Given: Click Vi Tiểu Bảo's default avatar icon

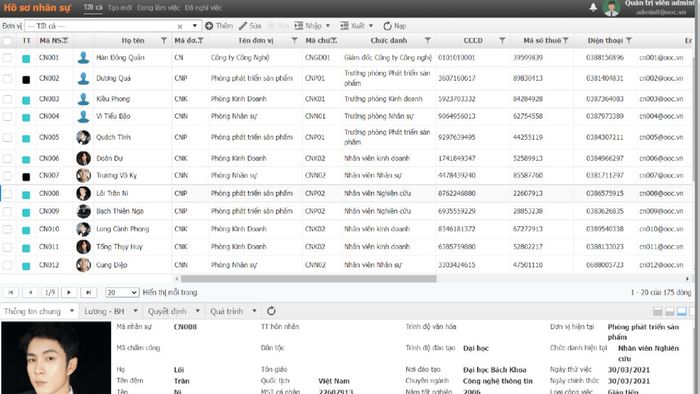Looking at the screenshot, I should [83, 116].
